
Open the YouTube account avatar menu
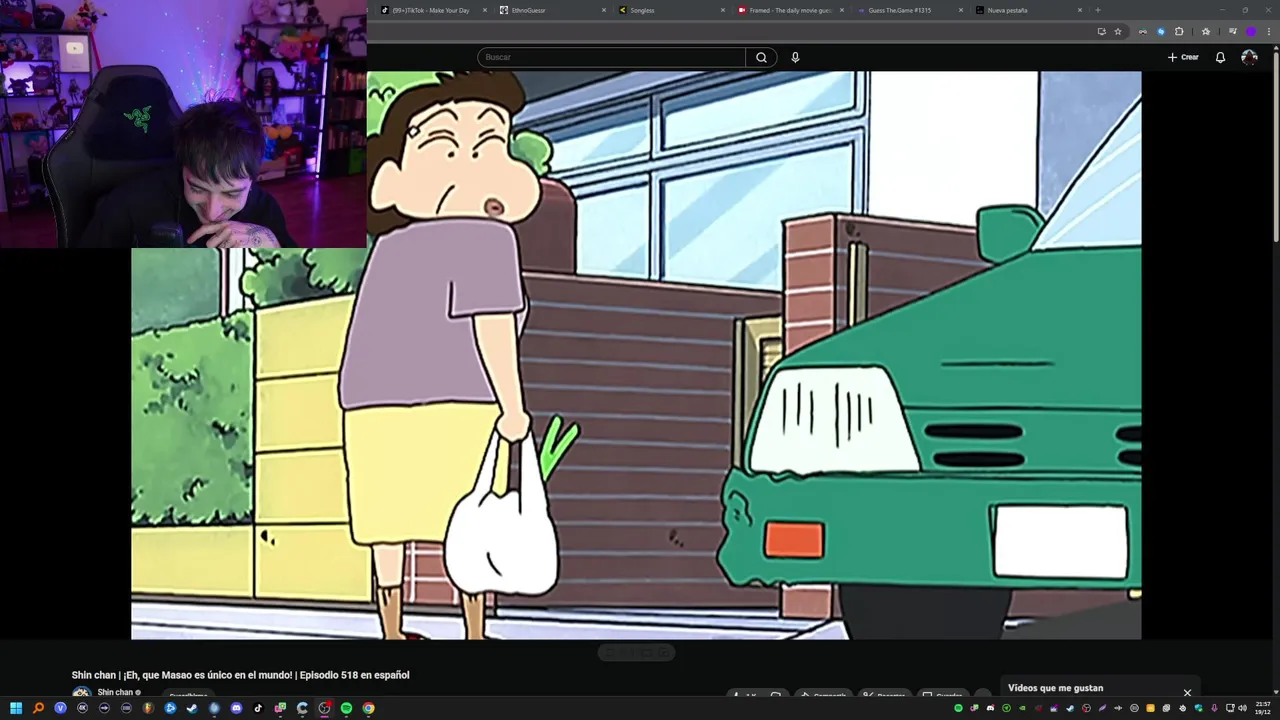pos(1249,57)
